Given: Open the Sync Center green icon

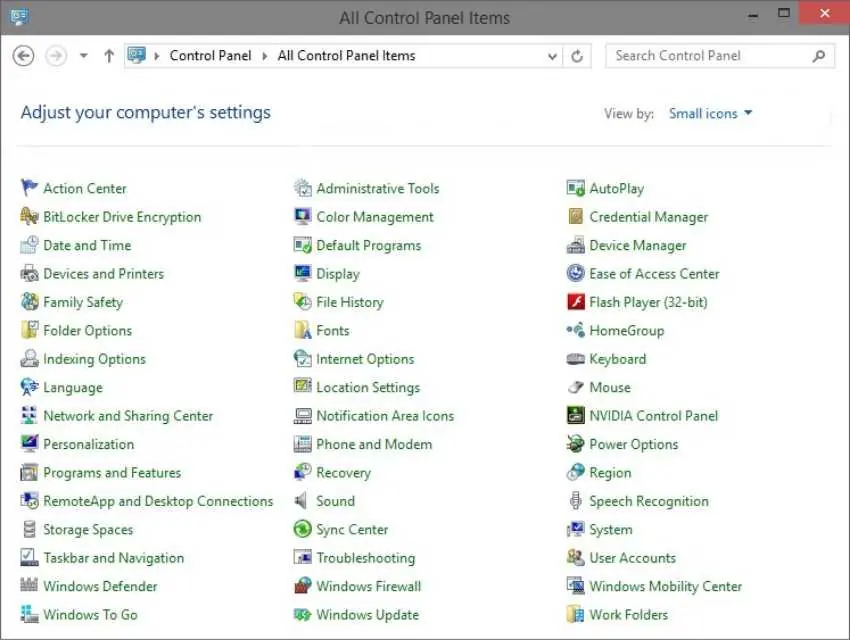Looking at the screenshot, I should pos(302,529).
